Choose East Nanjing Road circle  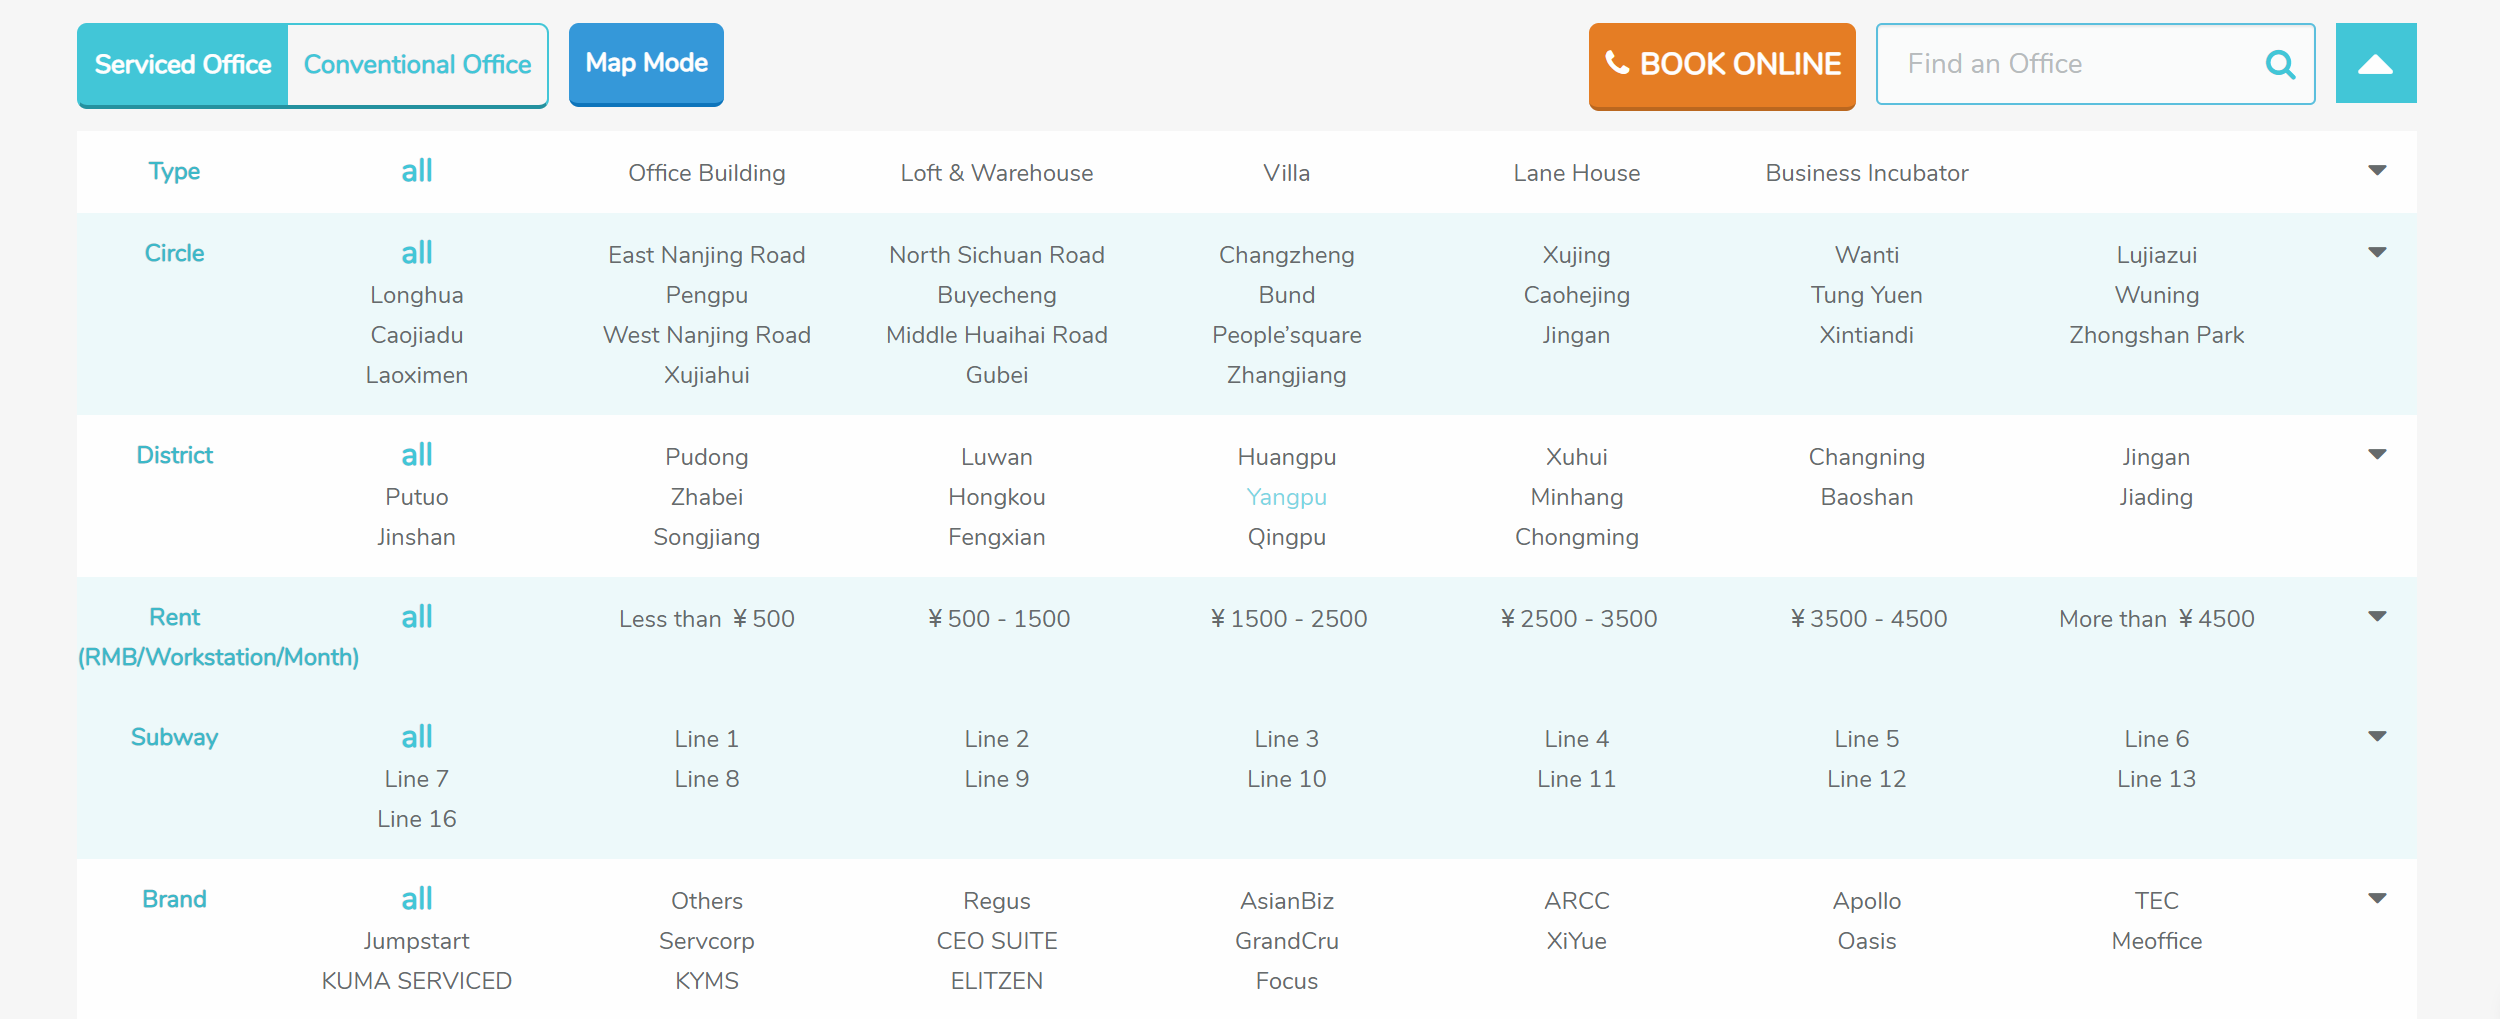(x=707, y=255)
